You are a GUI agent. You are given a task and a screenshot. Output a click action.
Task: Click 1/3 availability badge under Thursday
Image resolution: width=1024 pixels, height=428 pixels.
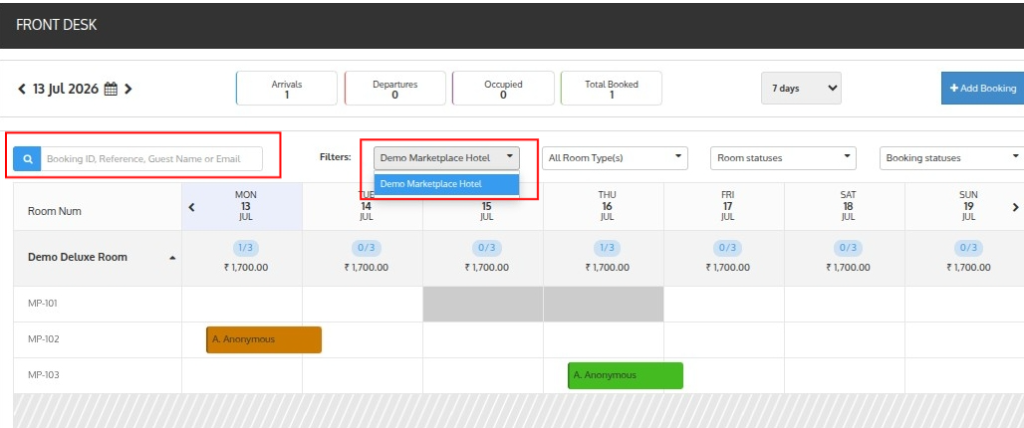tap(607, 248)
